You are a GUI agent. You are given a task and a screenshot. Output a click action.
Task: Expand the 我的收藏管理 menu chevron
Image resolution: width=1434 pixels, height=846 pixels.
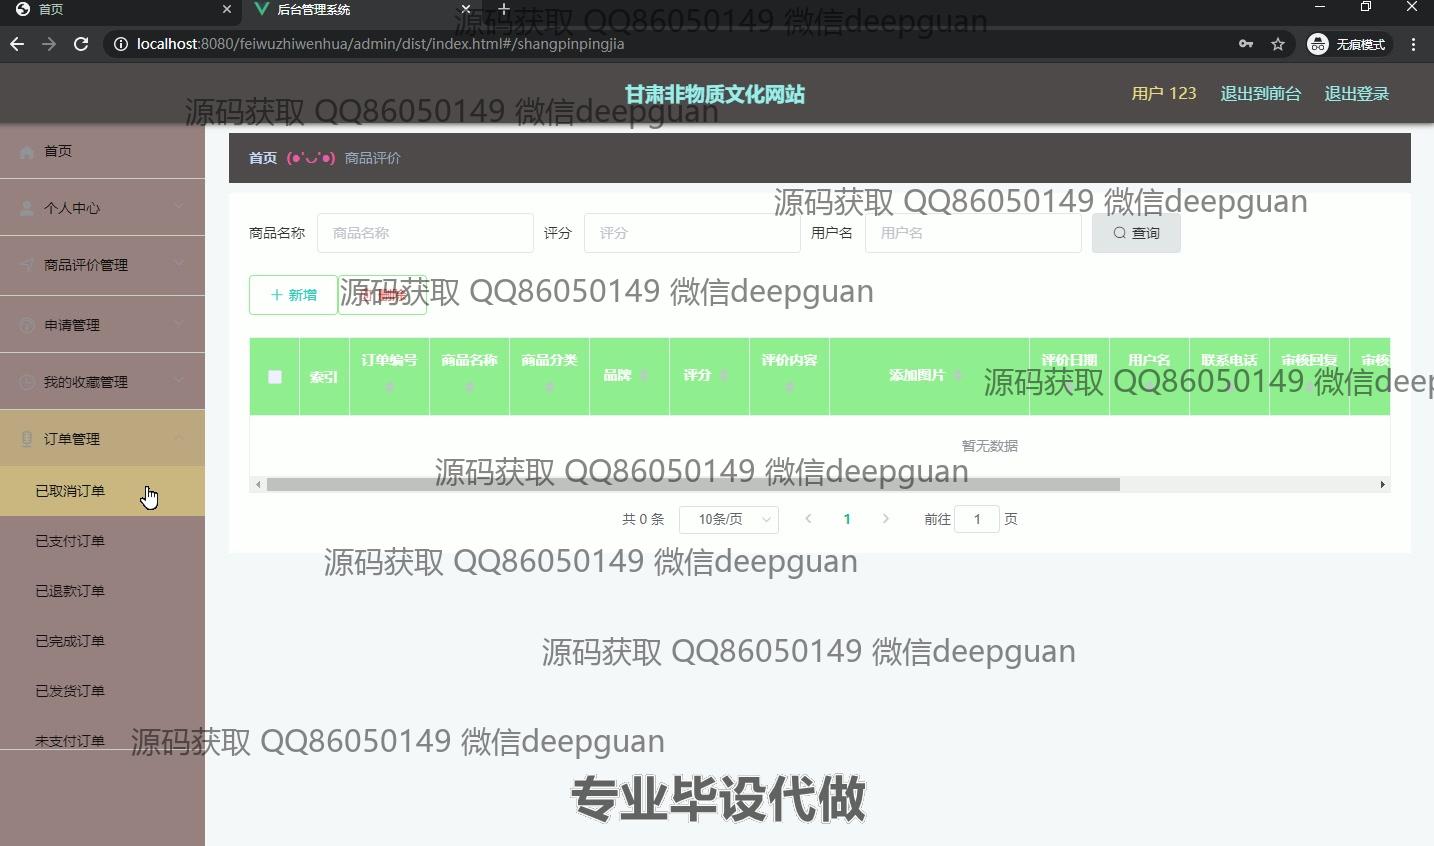pos(178,381)
